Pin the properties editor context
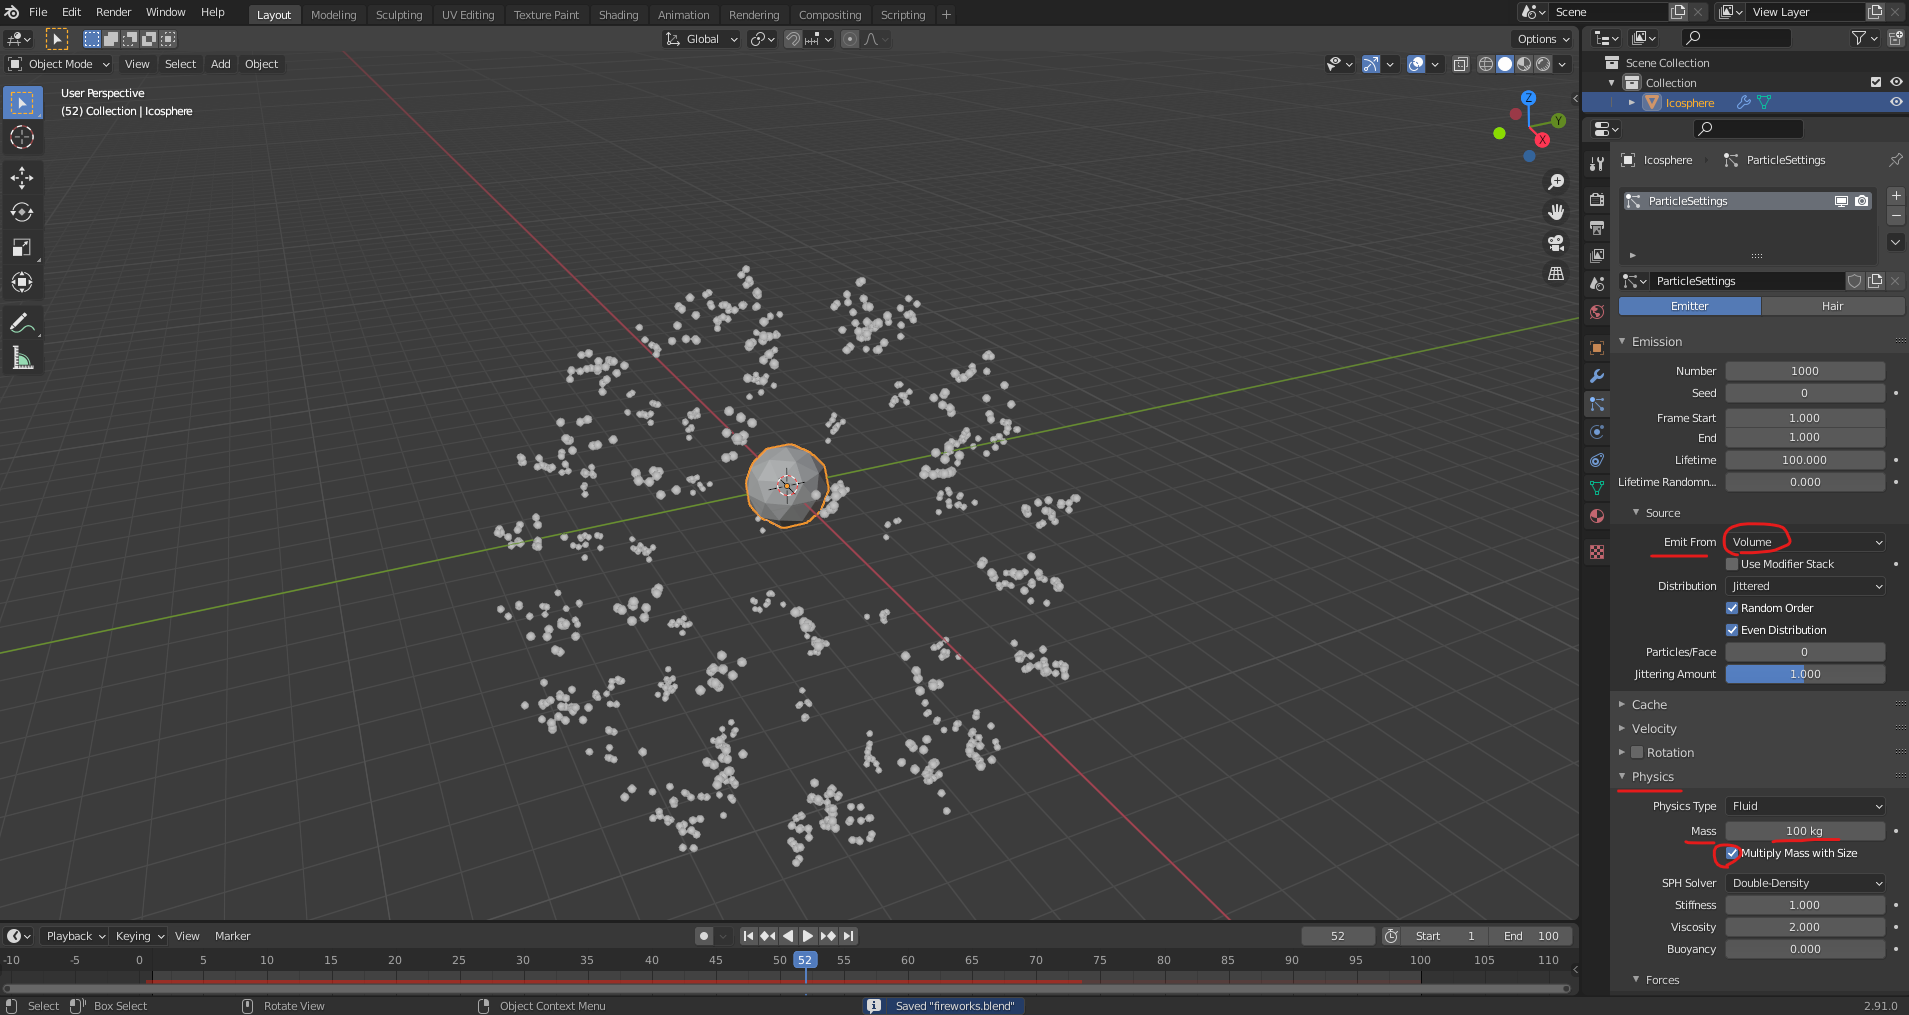The width and height of the screenshot is (1909, 1015). point(1895,160)
